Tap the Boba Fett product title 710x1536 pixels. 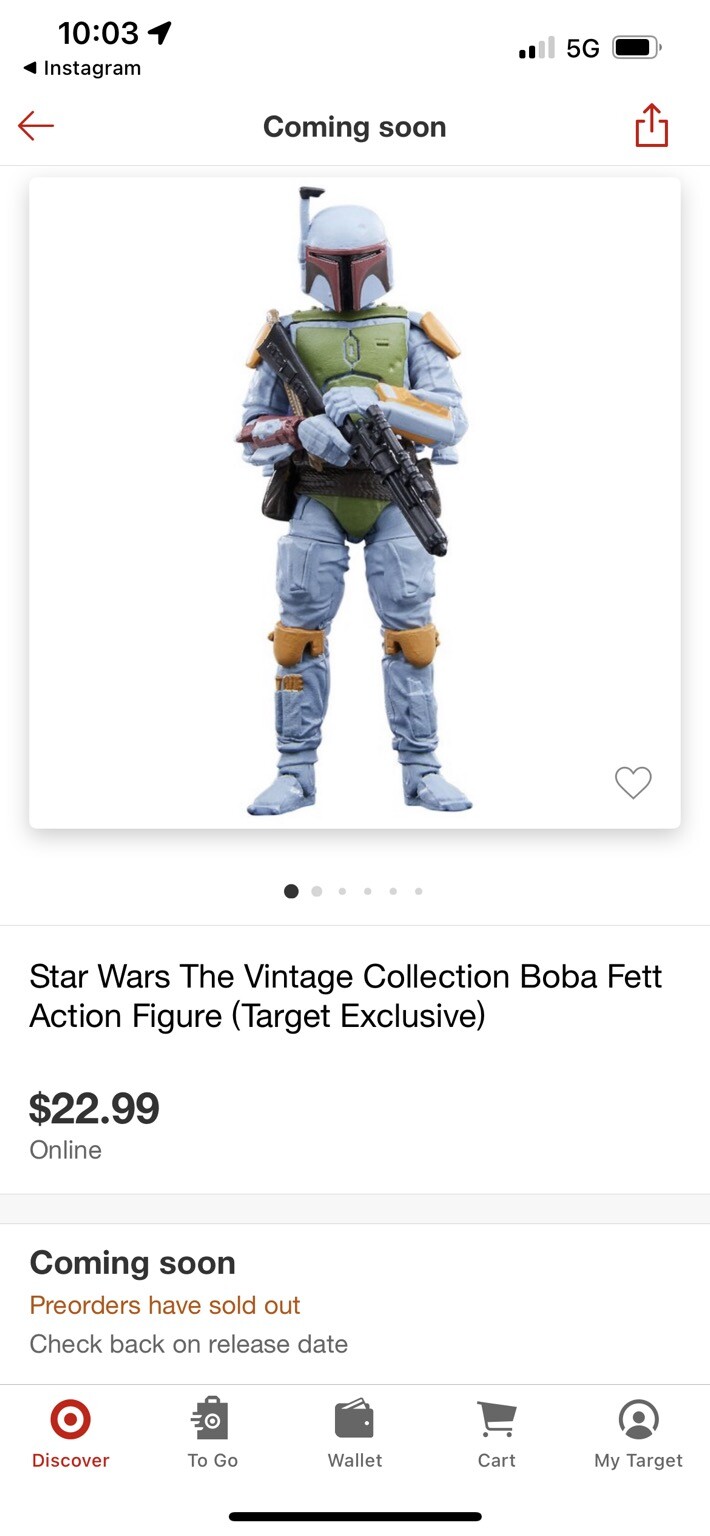pyautogui.click(x=345, y=996)
